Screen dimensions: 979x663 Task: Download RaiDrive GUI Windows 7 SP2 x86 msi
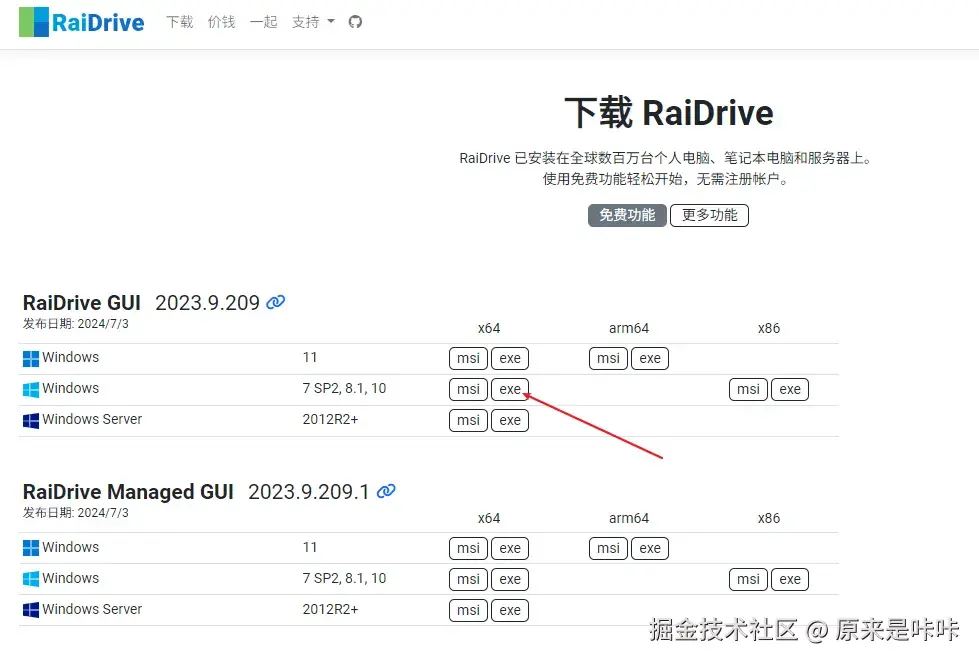[x=748, y=390]
